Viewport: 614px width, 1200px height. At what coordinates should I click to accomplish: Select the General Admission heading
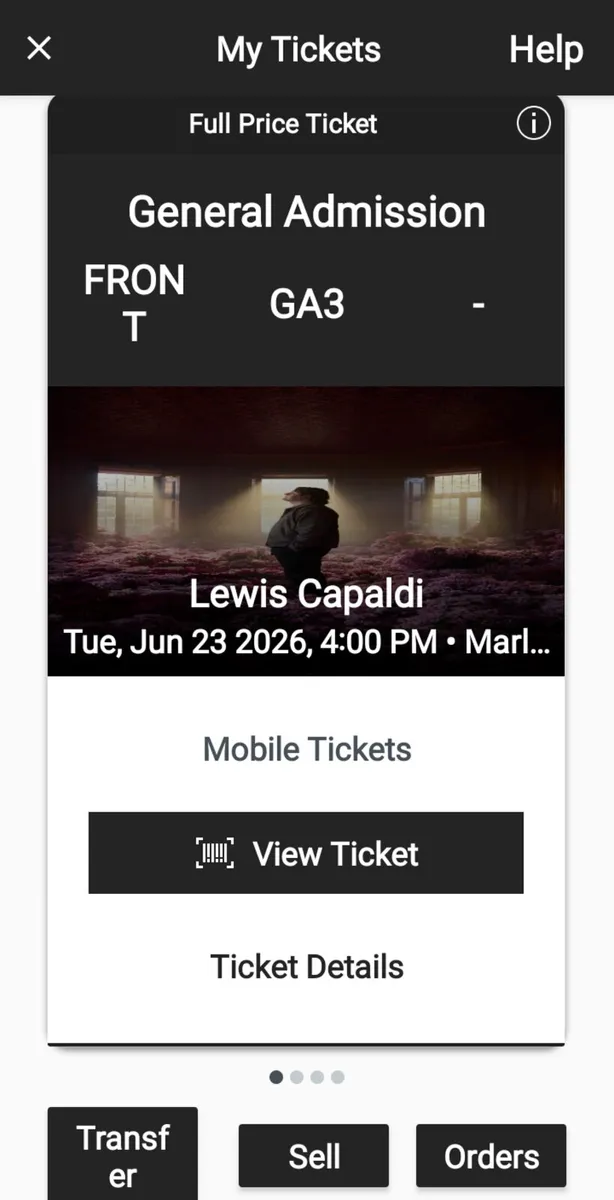pyautogui.click(x=306, y=212)
